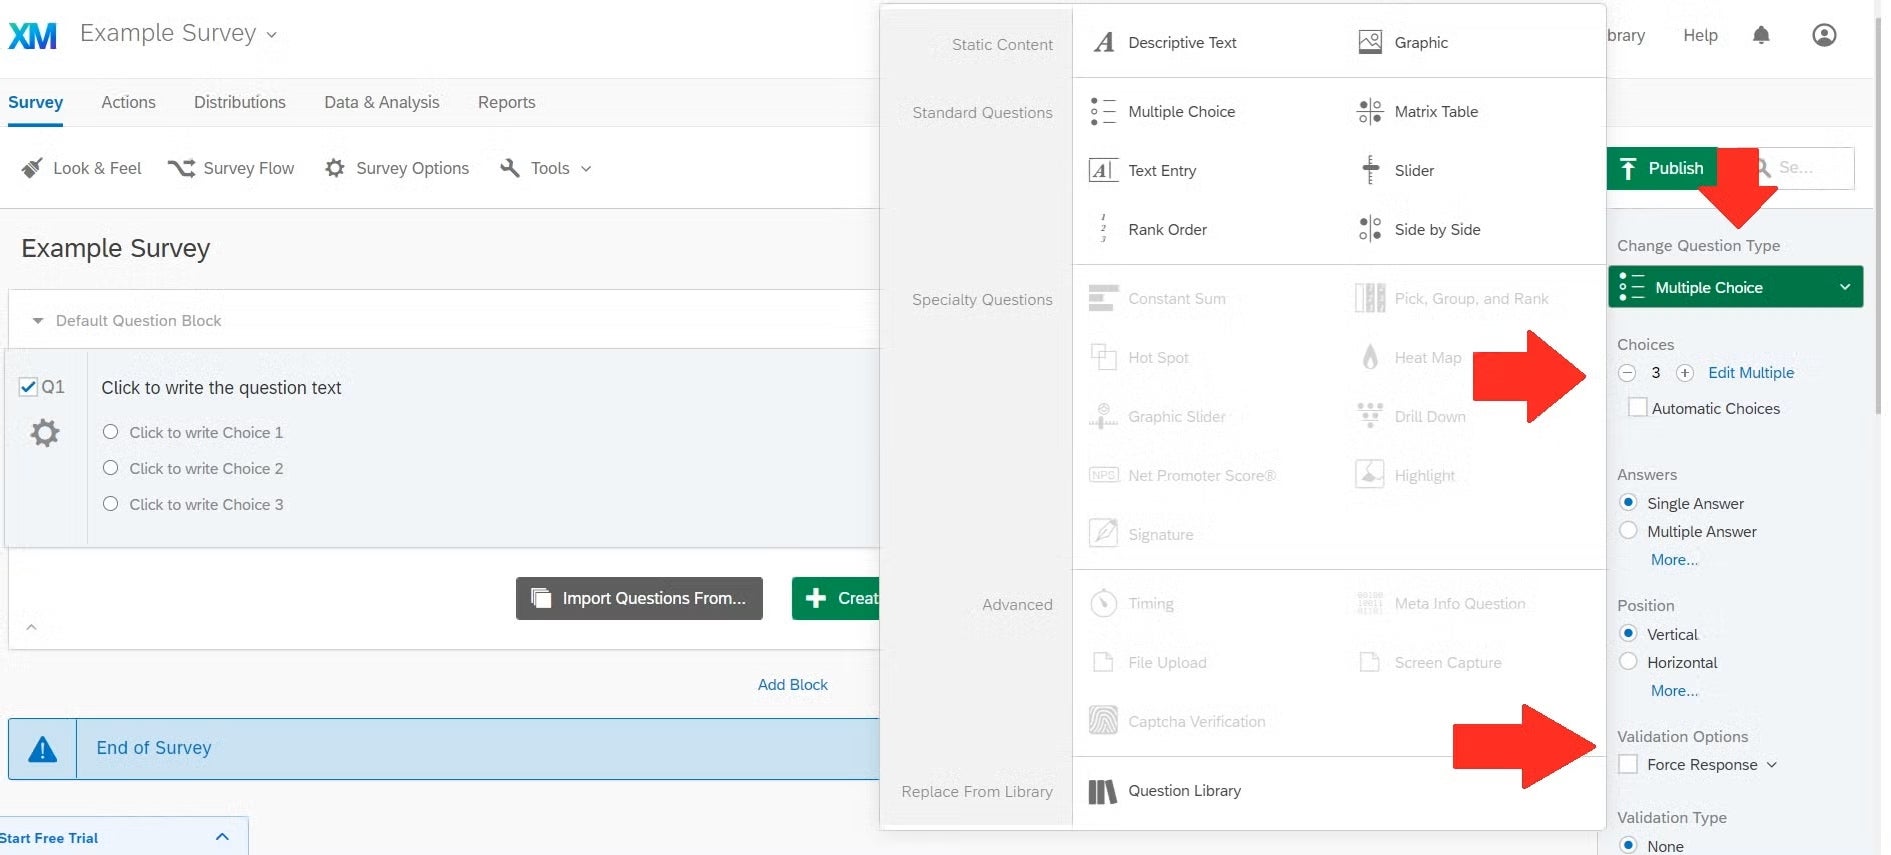Select the Signature question type

pos(1141,534)
